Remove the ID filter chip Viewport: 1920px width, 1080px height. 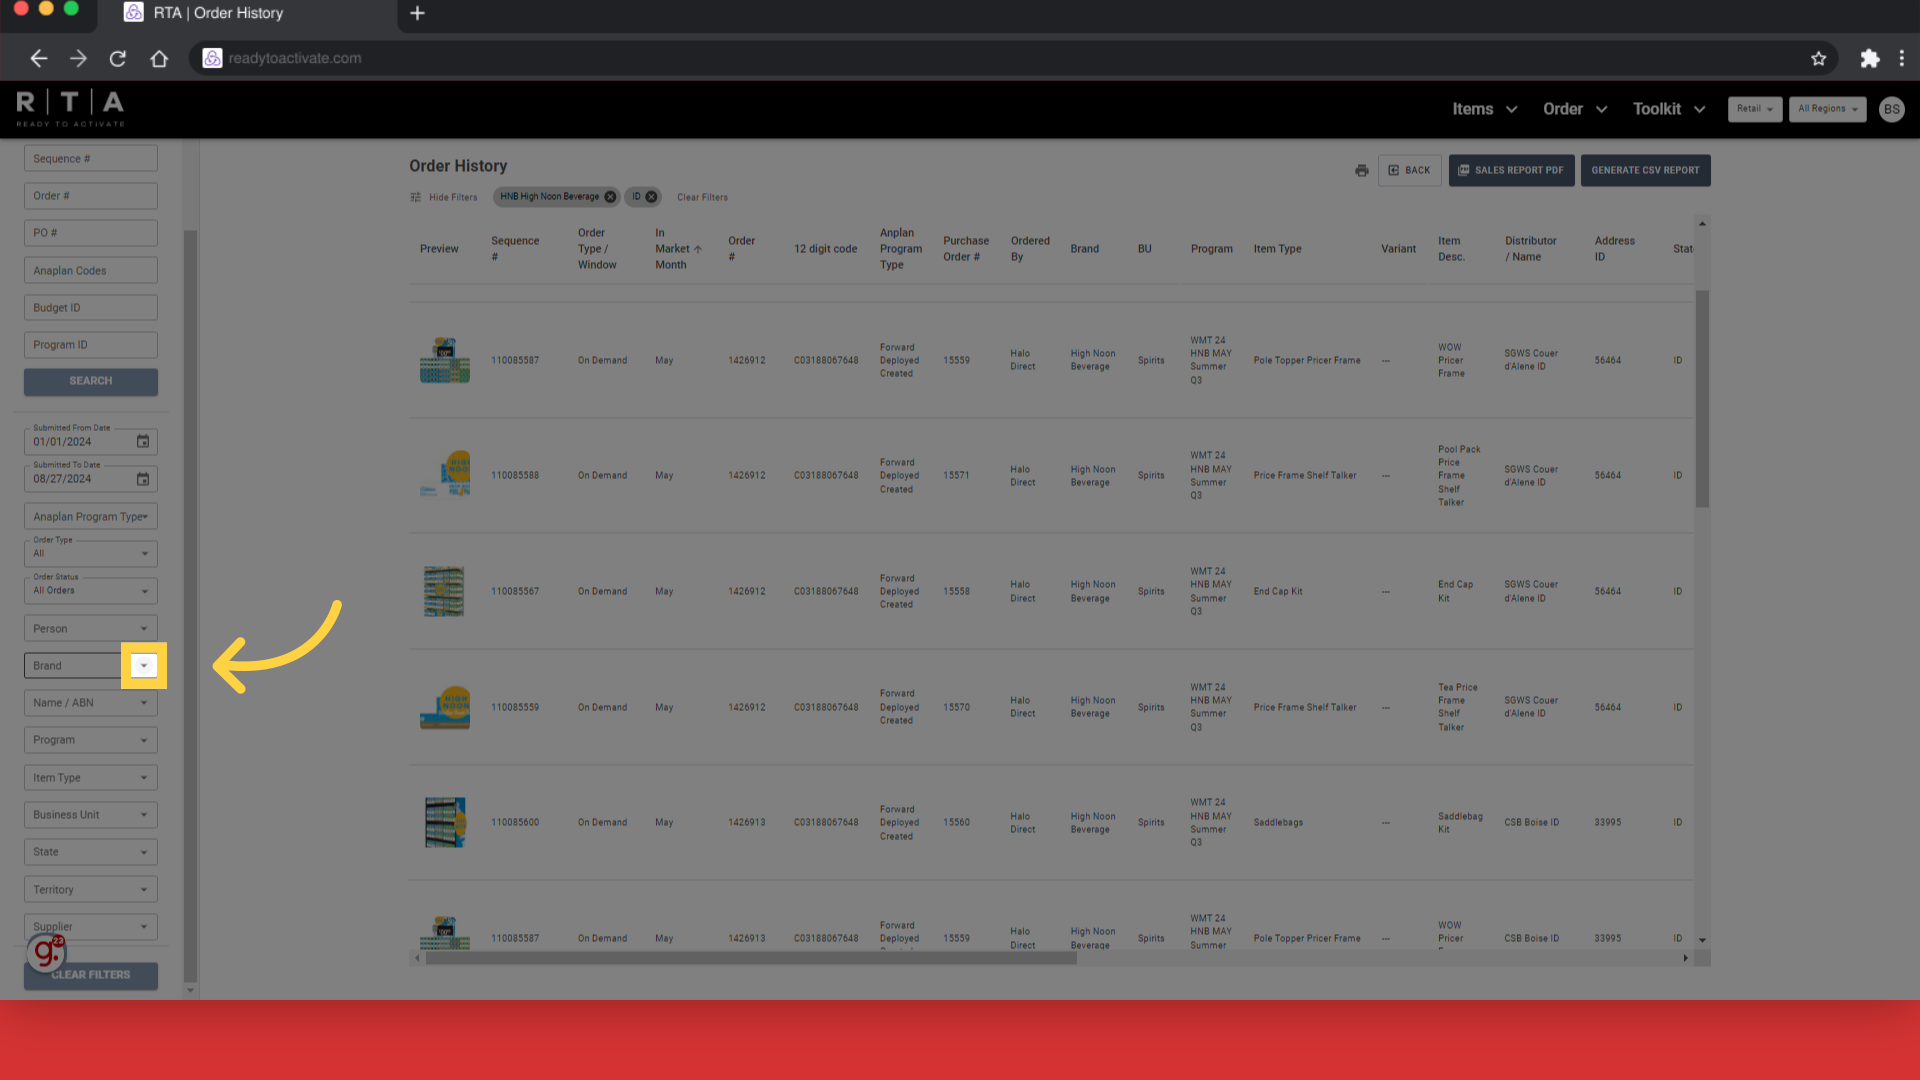pos(651,197)
